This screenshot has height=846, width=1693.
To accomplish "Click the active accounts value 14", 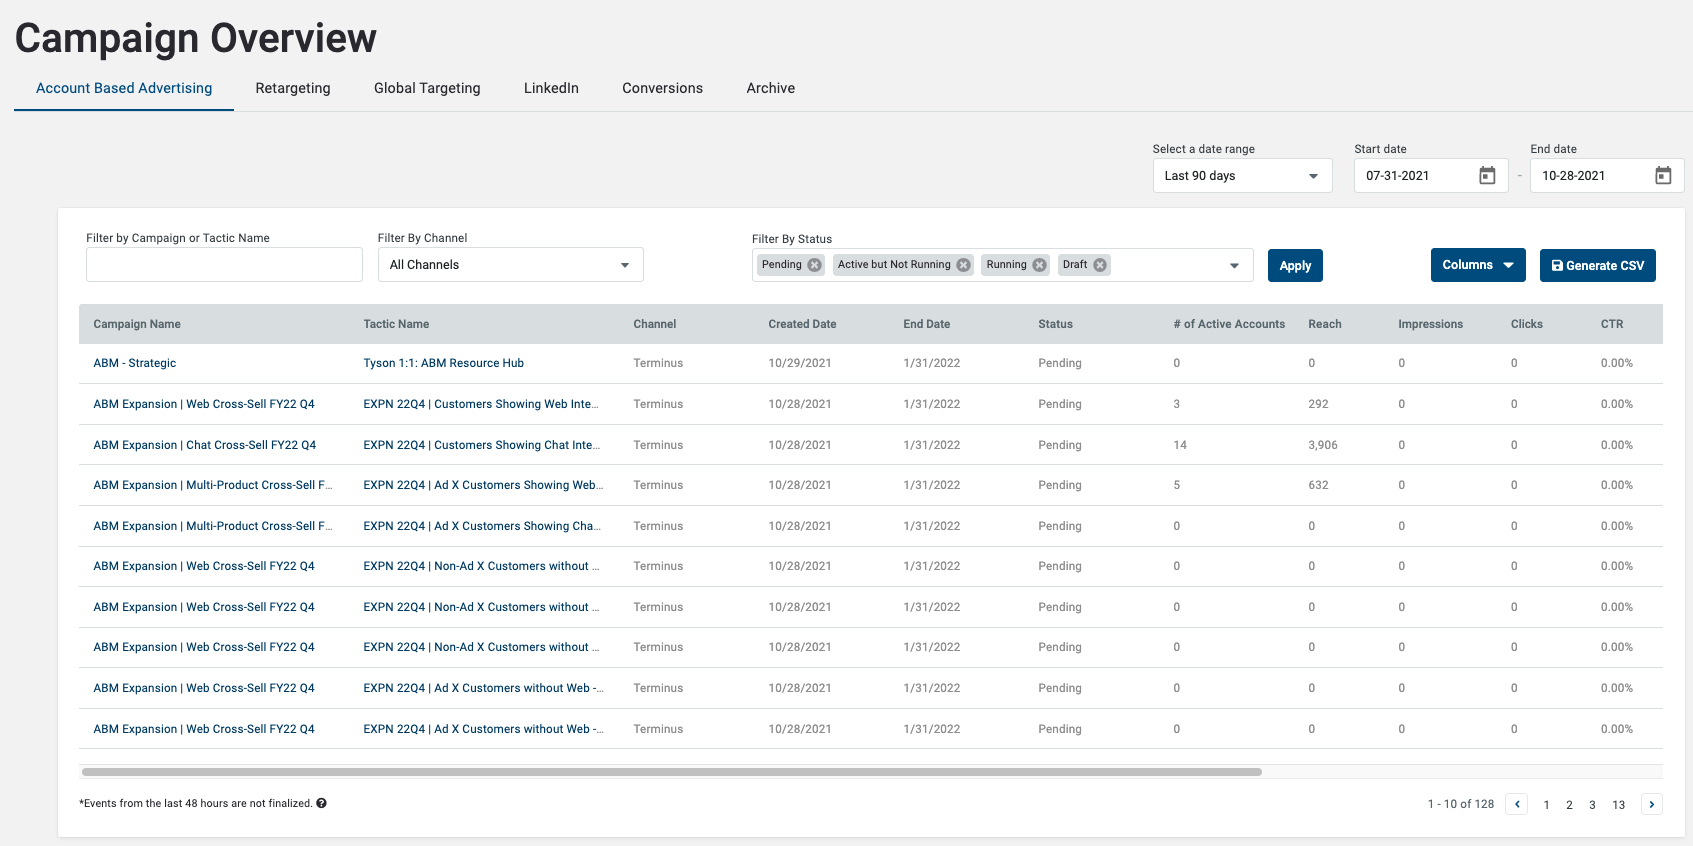I will coord(1180,445).
